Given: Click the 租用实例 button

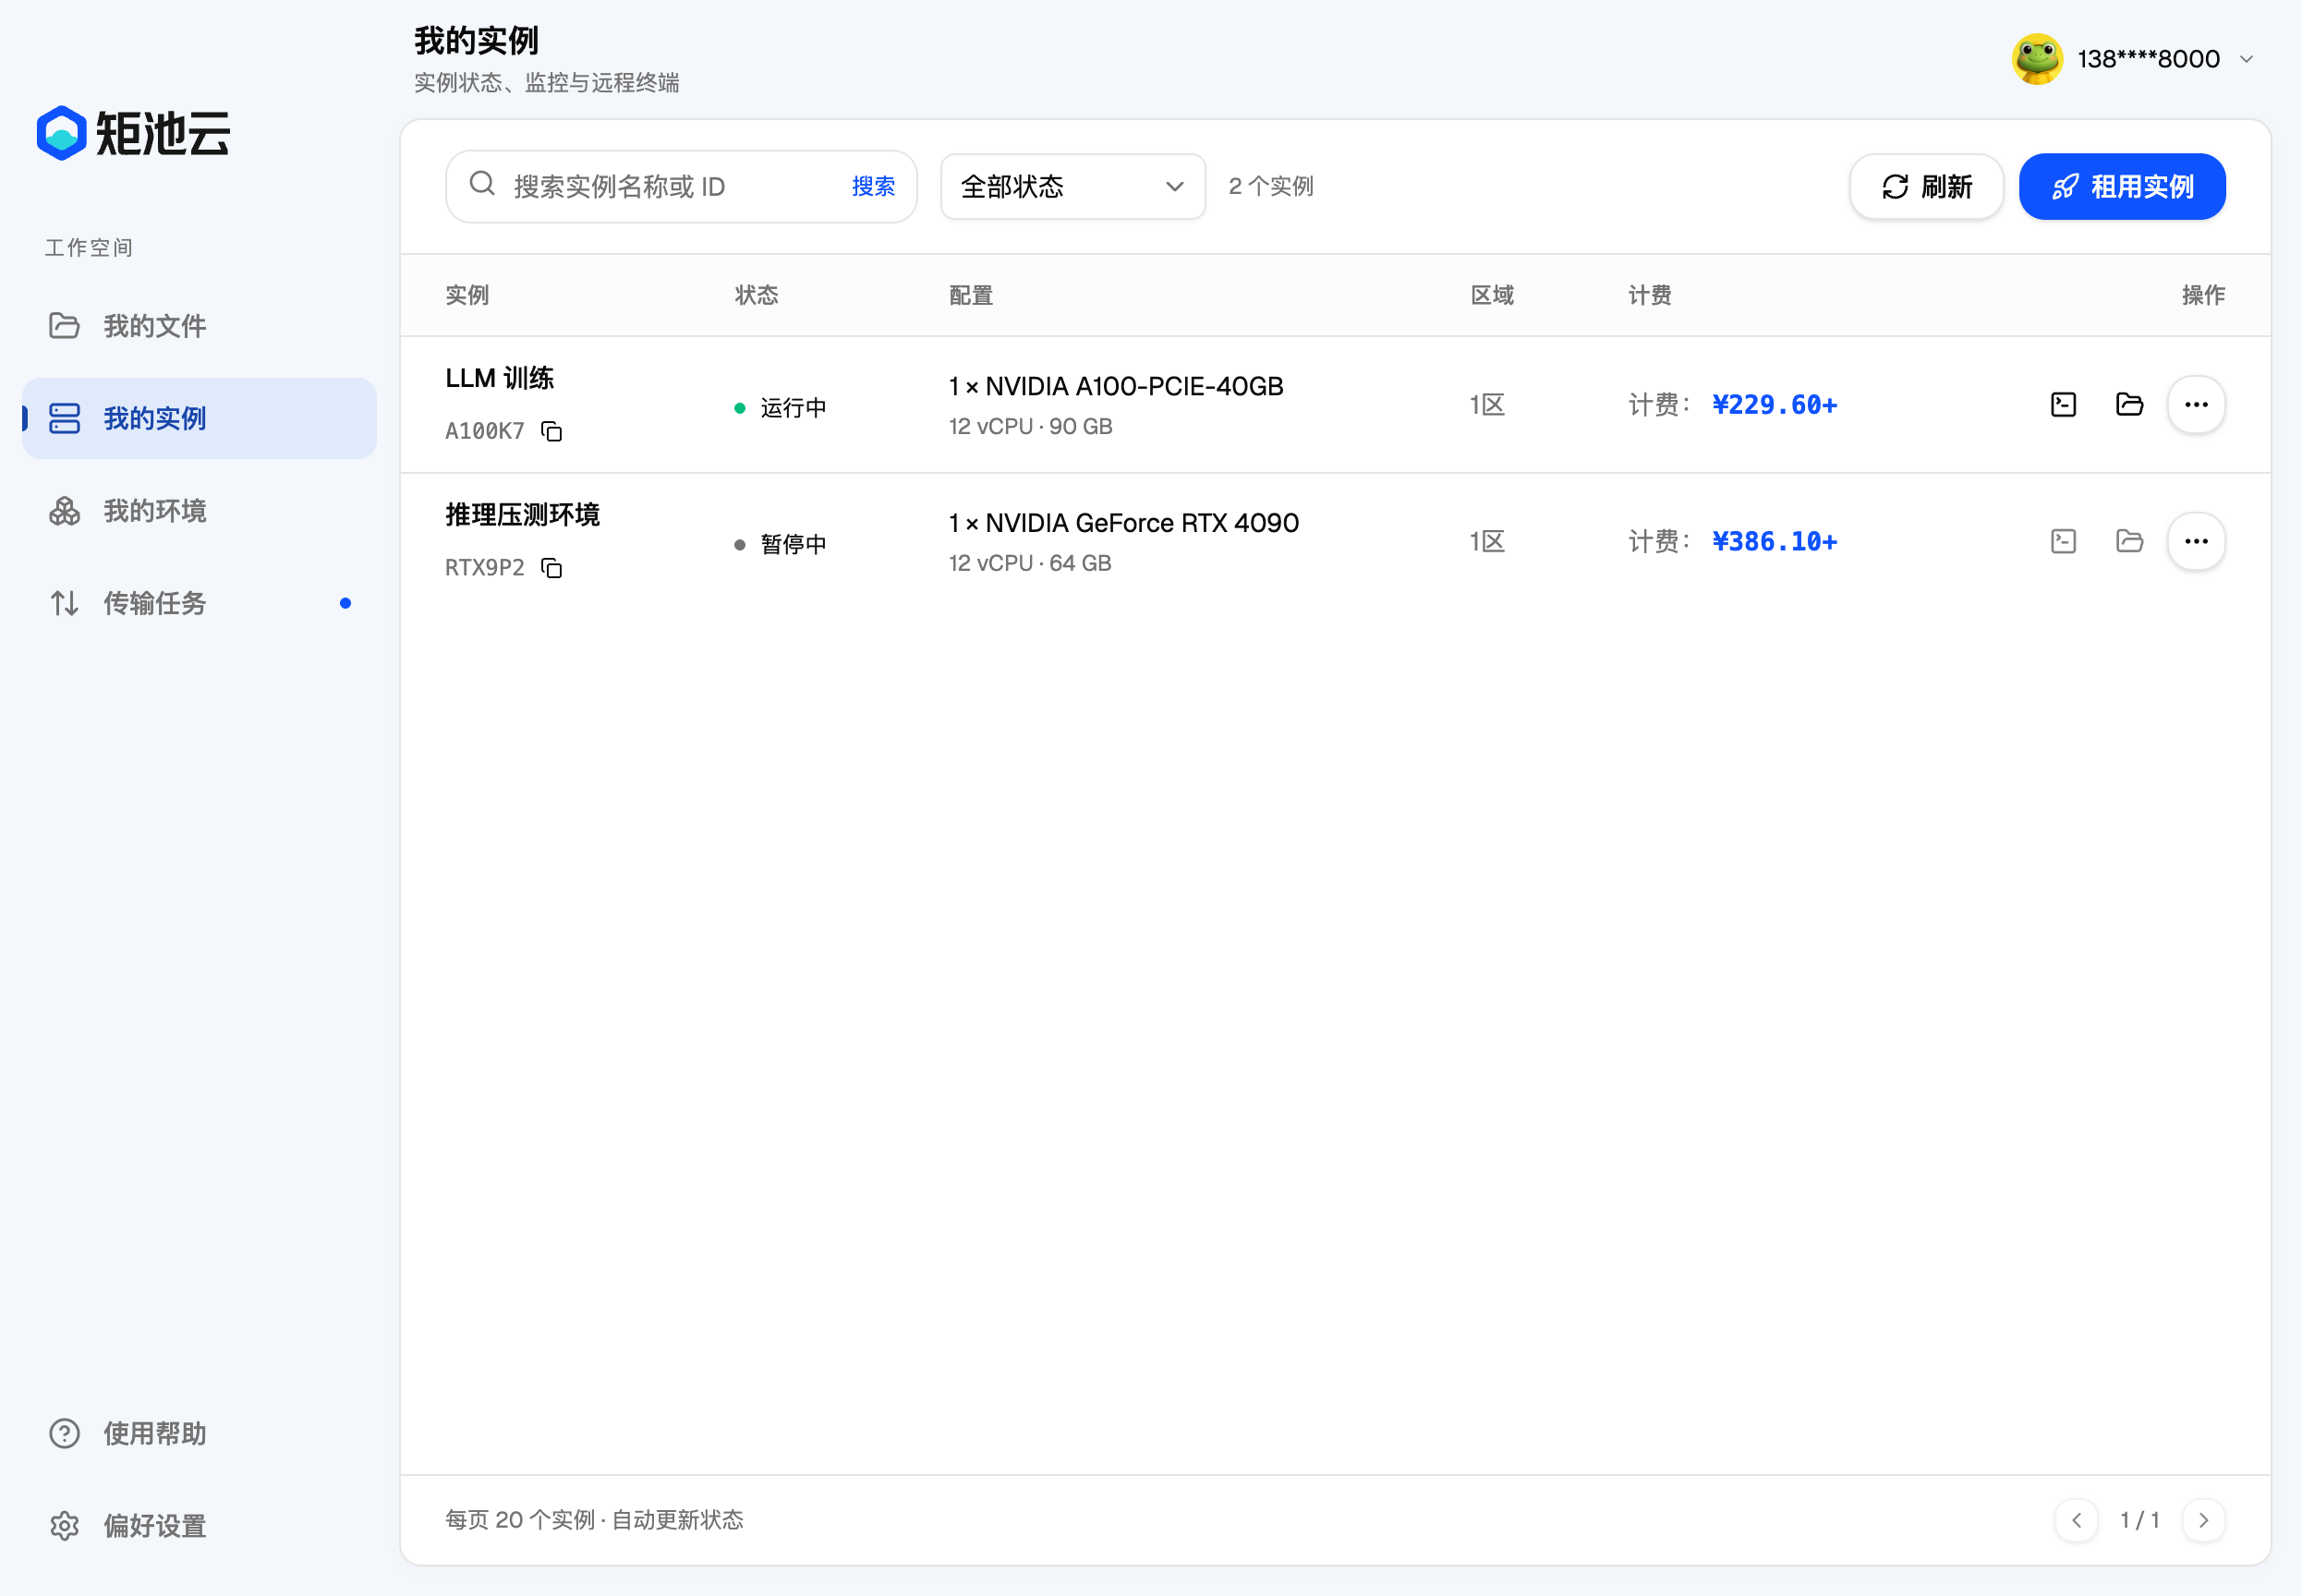Looking at the screenshot, I should point(2122,186).
